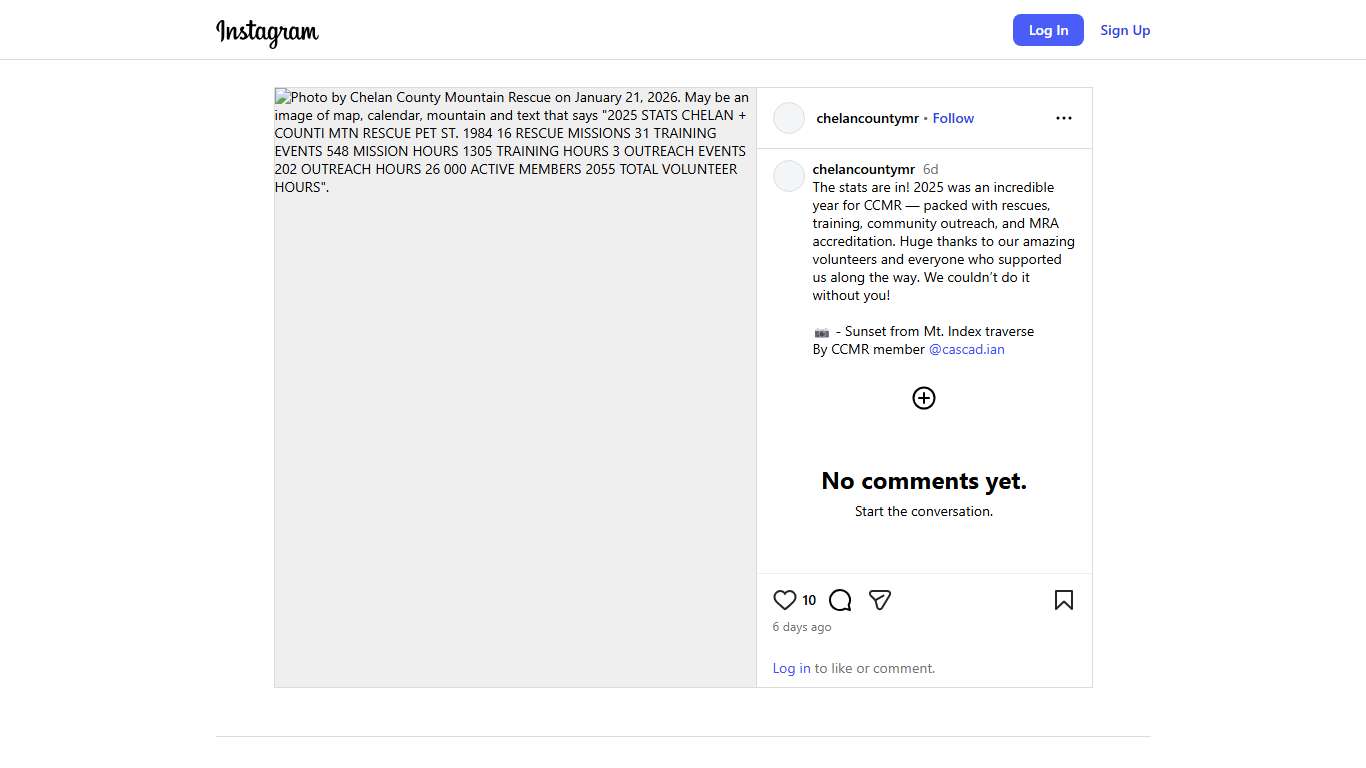Save the post with bookmark icon

[x=1063, y=600]
